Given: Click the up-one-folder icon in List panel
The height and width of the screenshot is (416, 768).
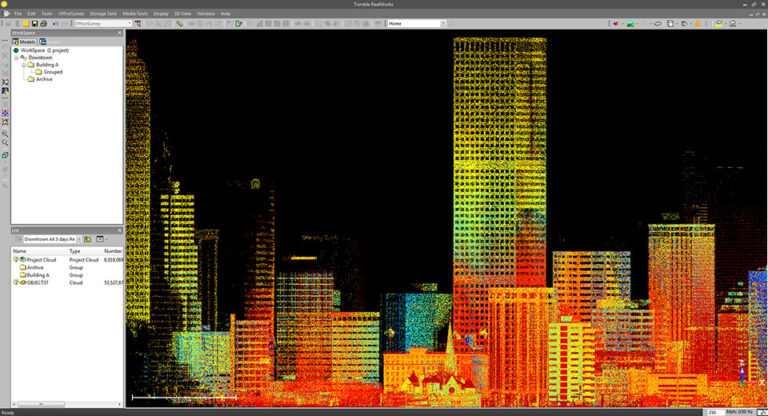Looking at the screenshot, I should (88, 240).
